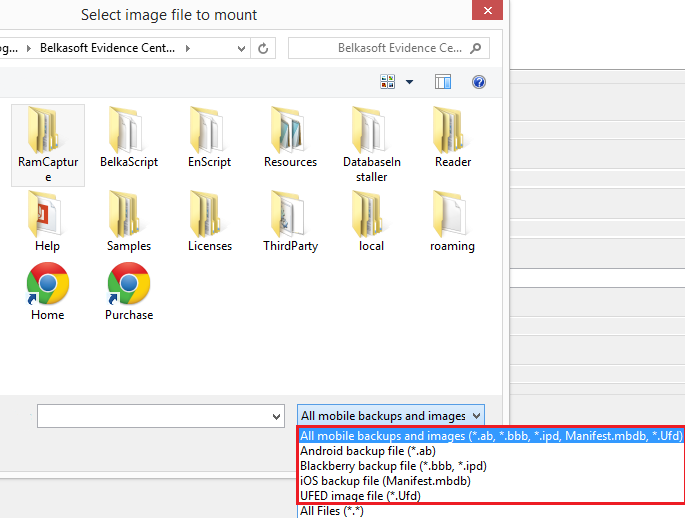The height and width of the screenshot is (518, 685).
Task: Click the file name input field
Action: point(154,416)
